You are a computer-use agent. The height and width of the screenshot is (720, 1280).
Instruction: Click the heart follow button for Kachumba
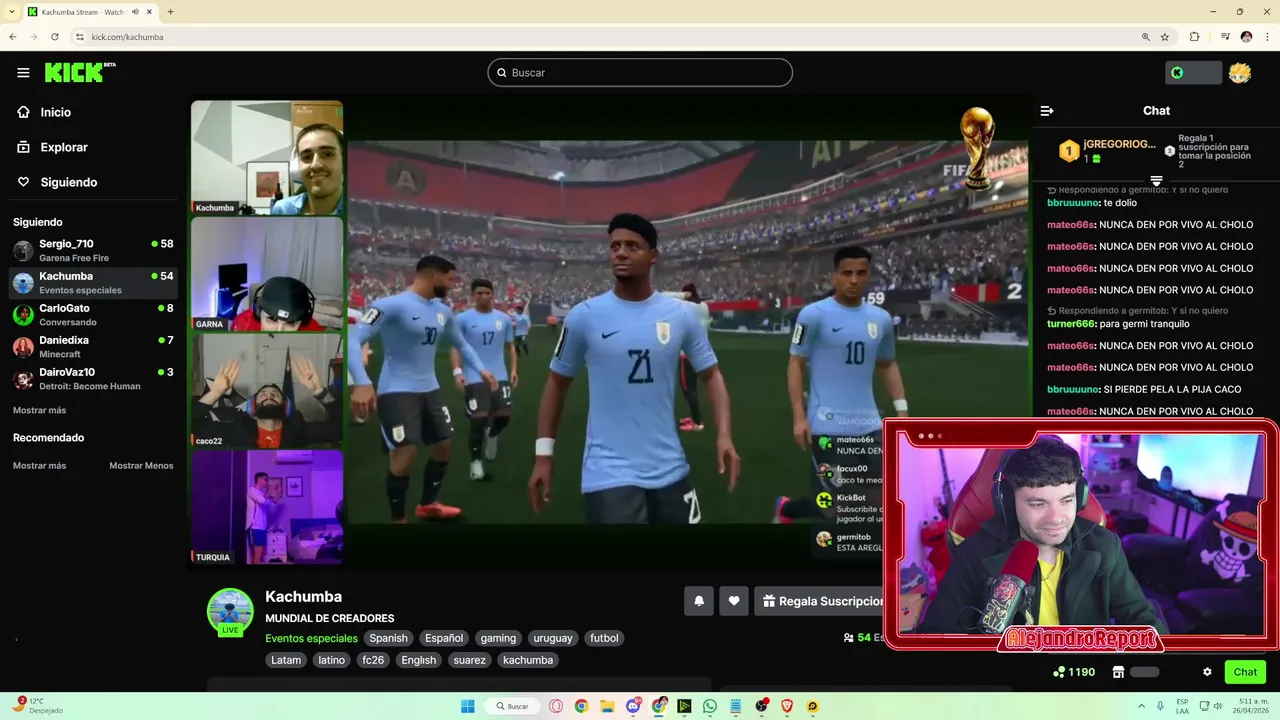point(734,601)
